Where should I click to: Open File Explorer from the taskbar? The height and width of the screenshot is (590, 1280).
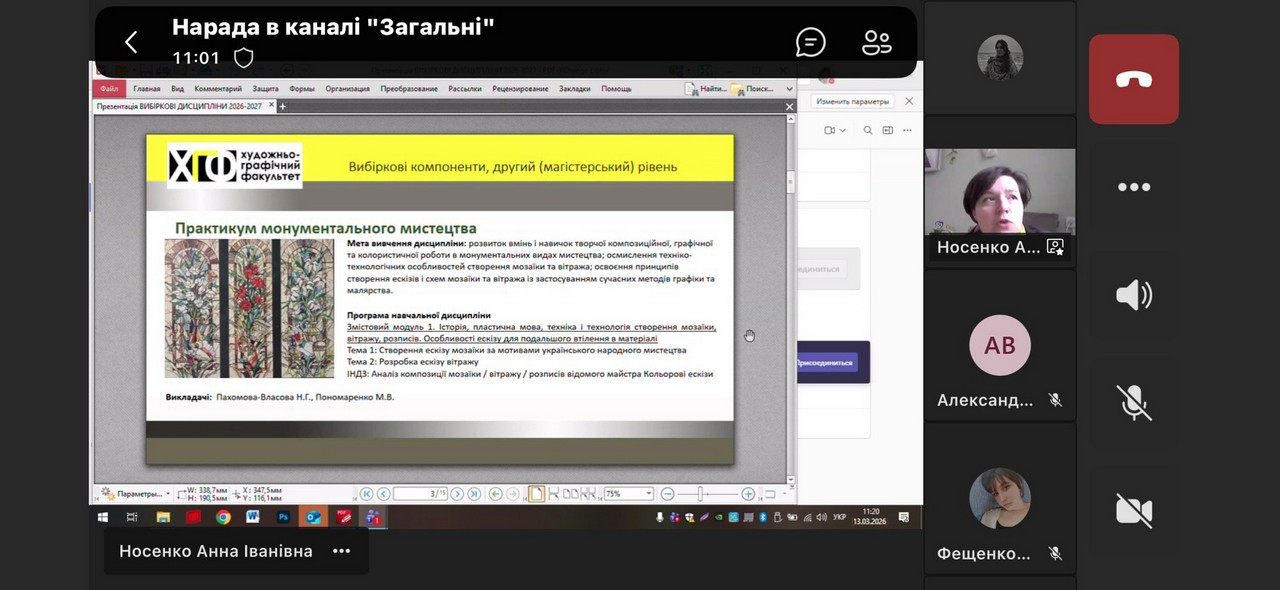163,517
